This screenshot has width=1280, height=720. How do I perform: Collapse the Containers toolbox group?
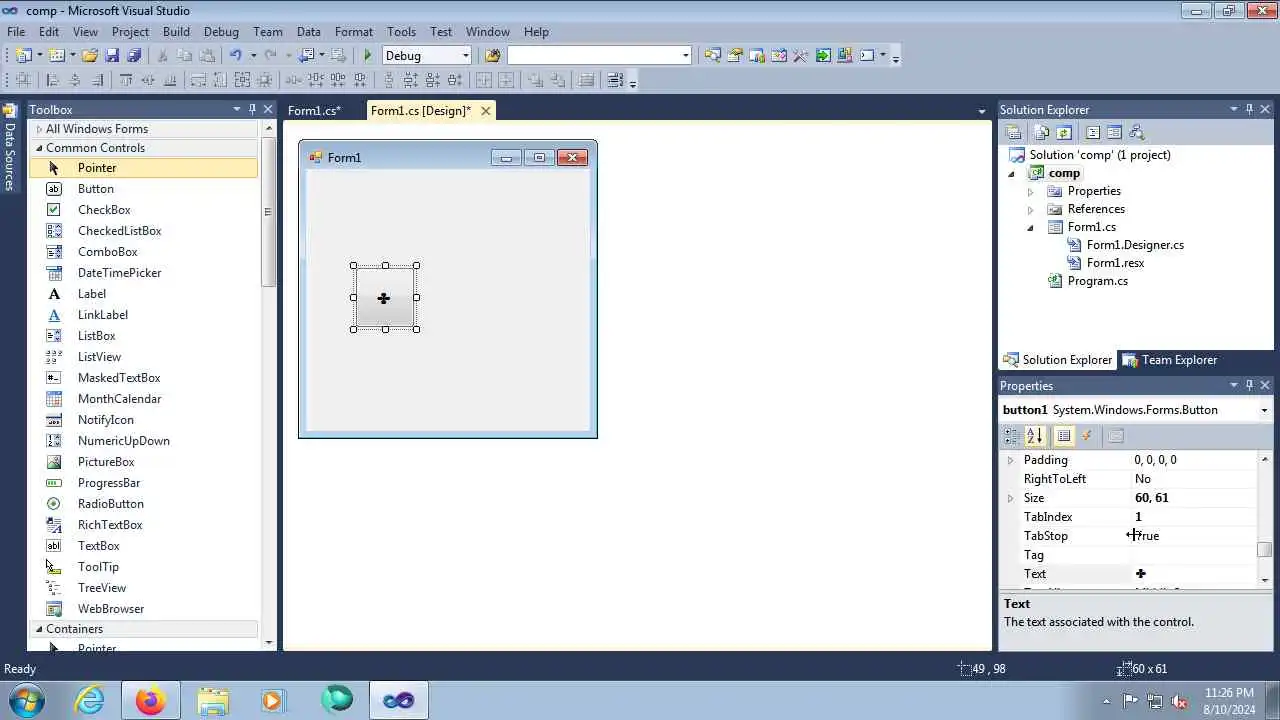click(x=39, y=629)
